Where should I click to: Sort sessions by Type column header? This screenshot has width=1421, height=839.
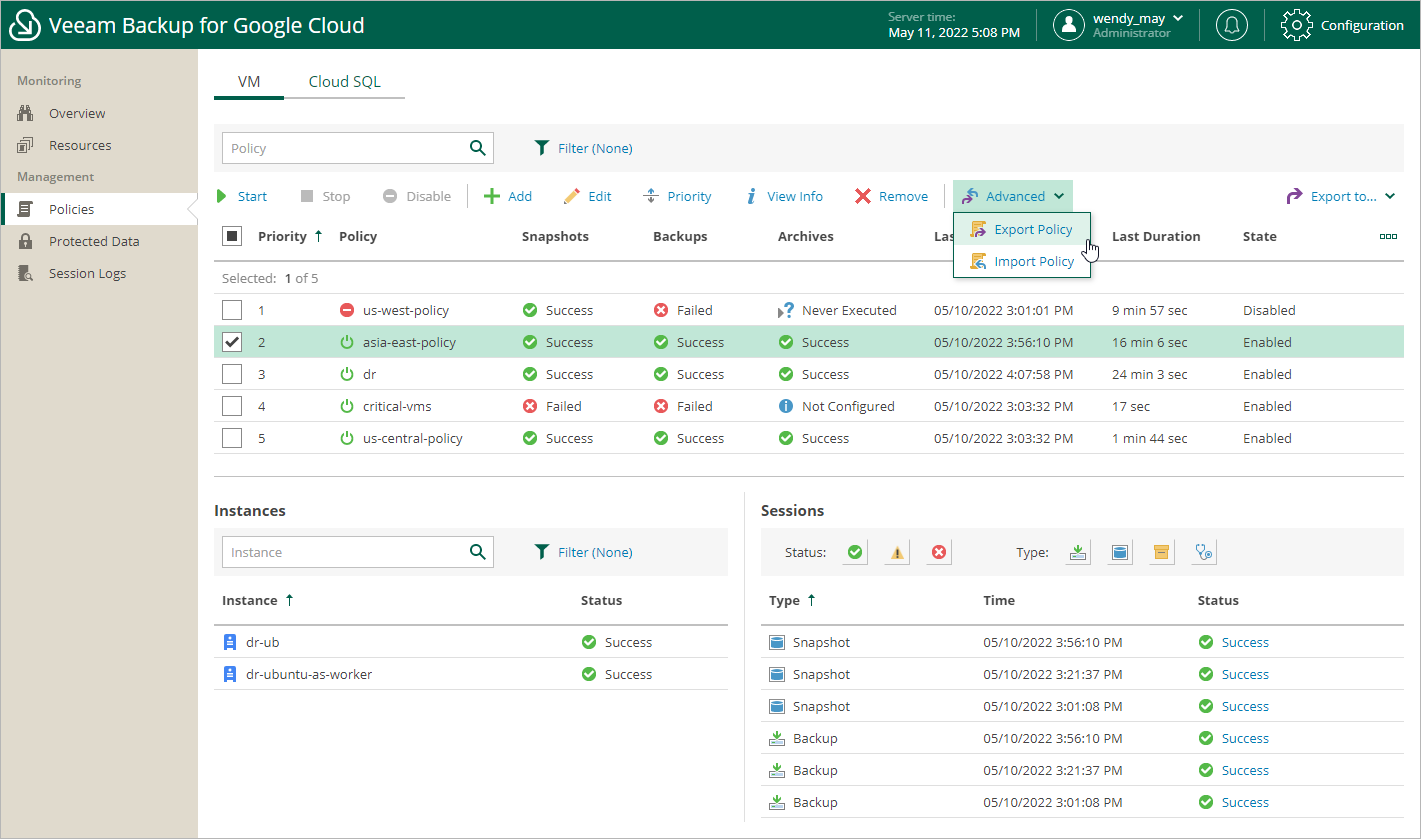pos(793,600)
